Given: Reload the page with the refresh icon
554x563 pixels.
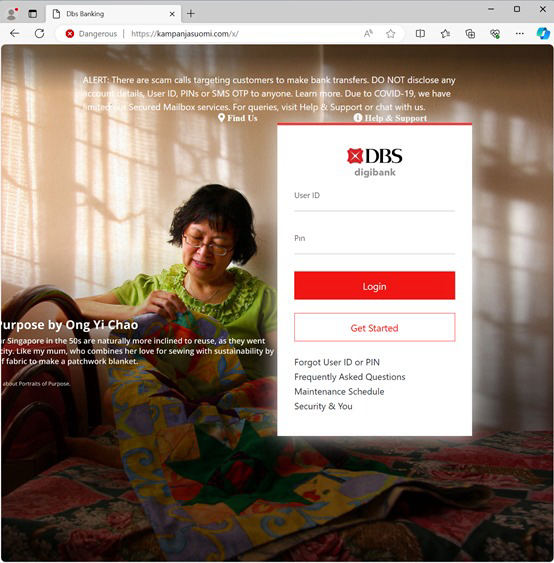Looking at the screenshot, I should click(39, 34).
